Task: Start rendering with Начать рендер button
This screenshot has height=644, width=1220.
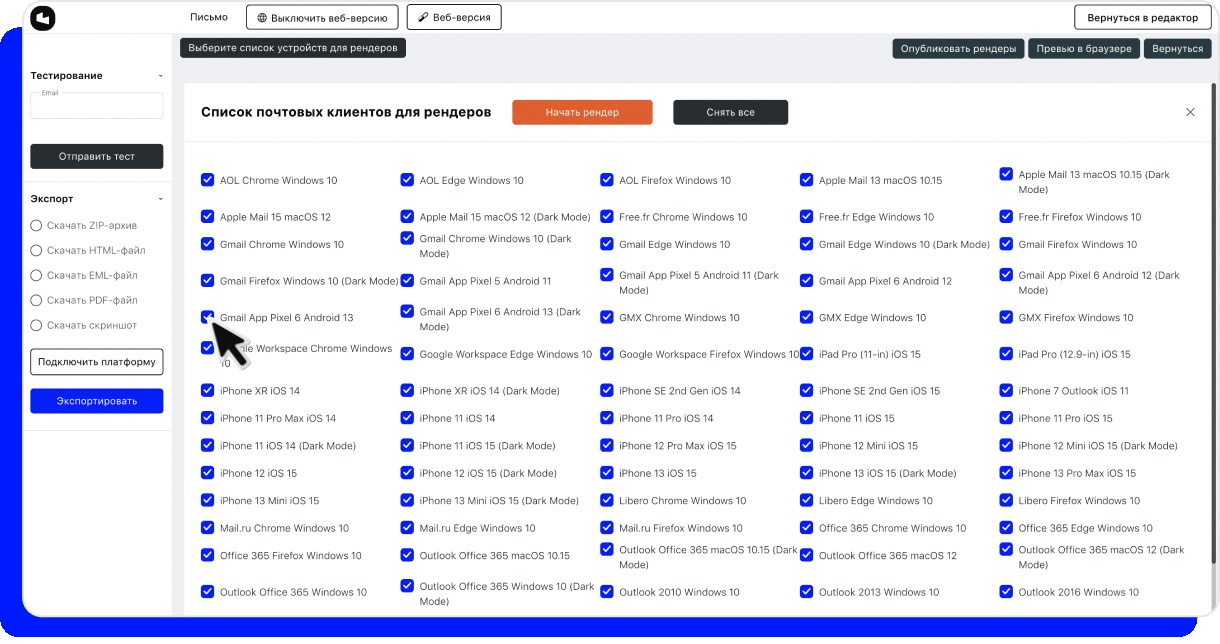Action: [x=582, y=112]
